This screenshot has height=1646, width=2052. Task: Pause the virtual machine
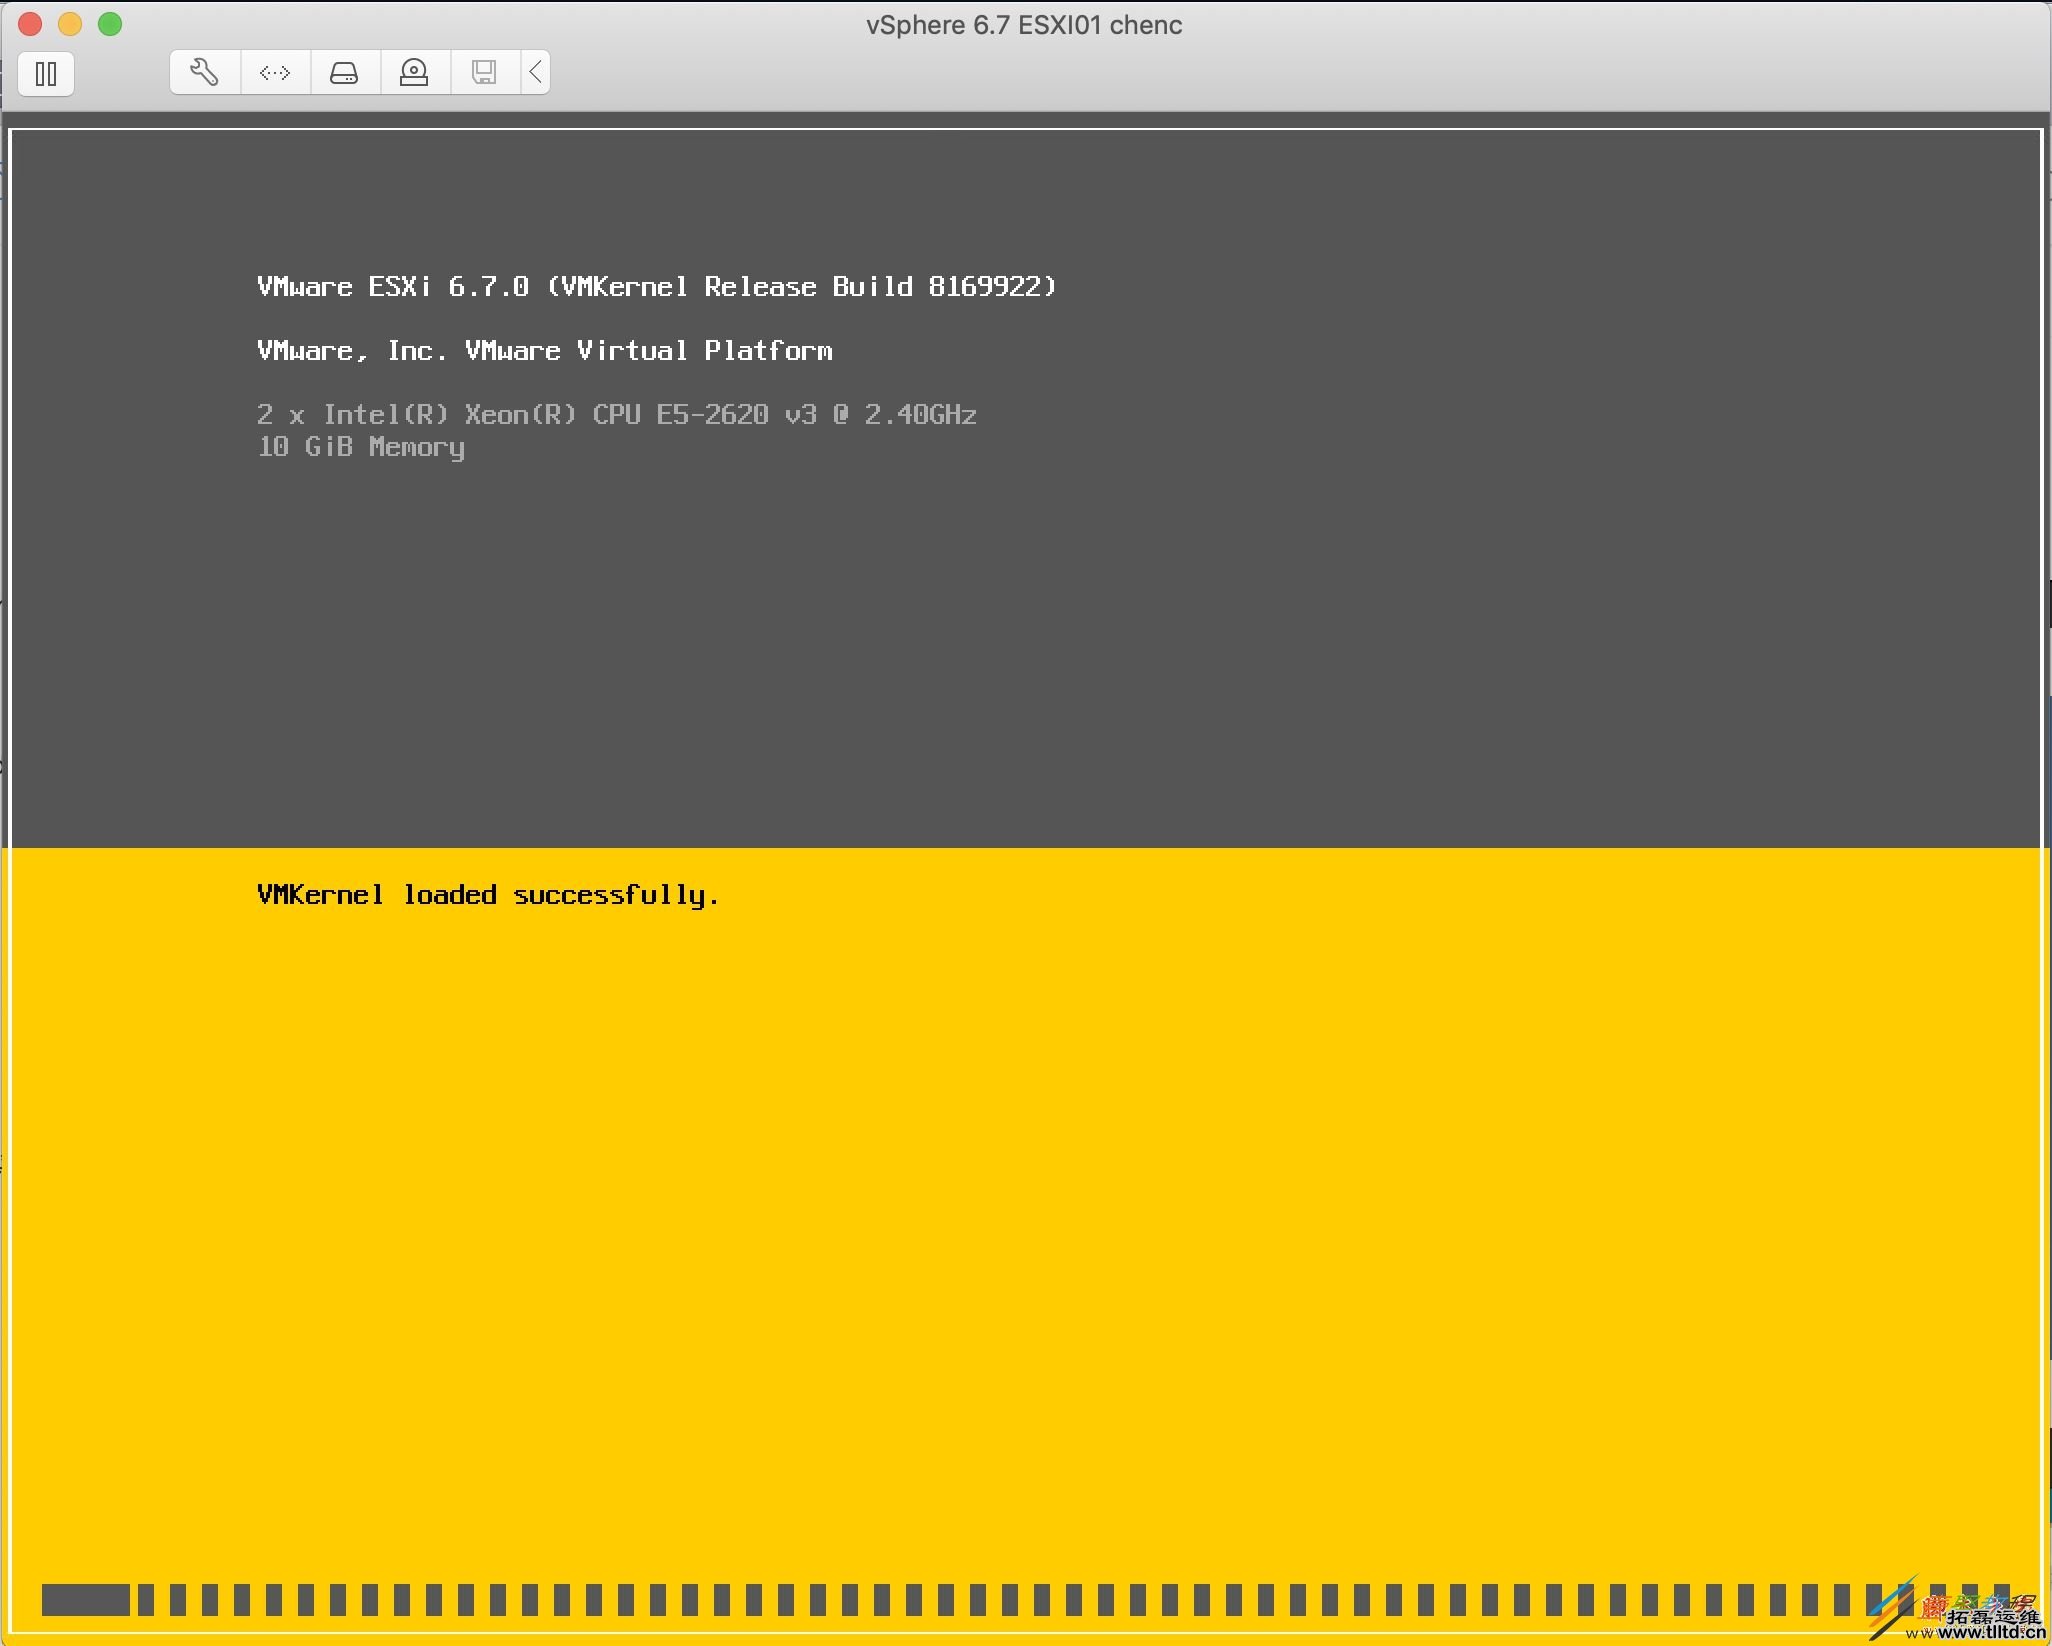point(46,73)
